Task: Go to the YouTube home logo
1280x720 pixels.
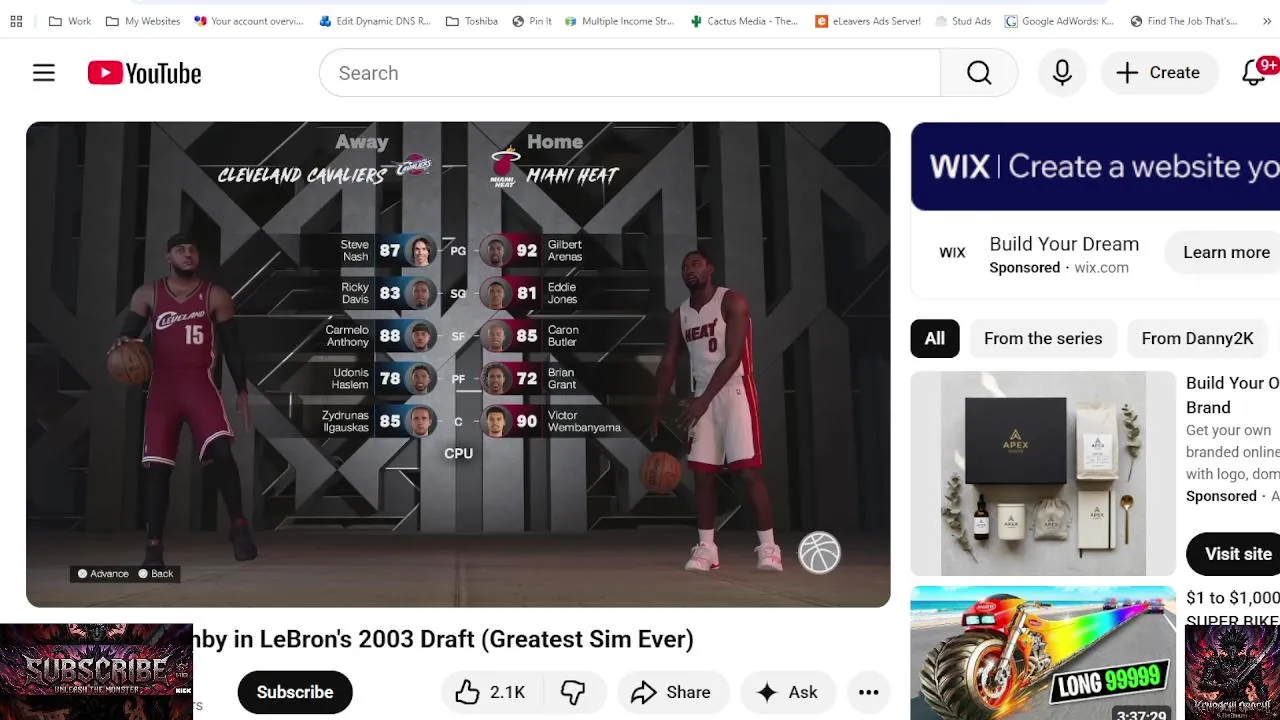Action: point(144,73)
